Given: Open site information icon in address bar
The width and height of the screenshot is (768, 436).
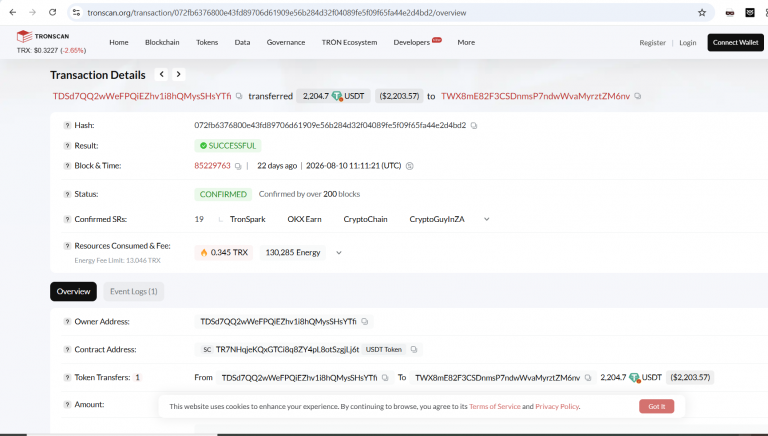Looking at the screenshot, I should [x=76, y=13].
